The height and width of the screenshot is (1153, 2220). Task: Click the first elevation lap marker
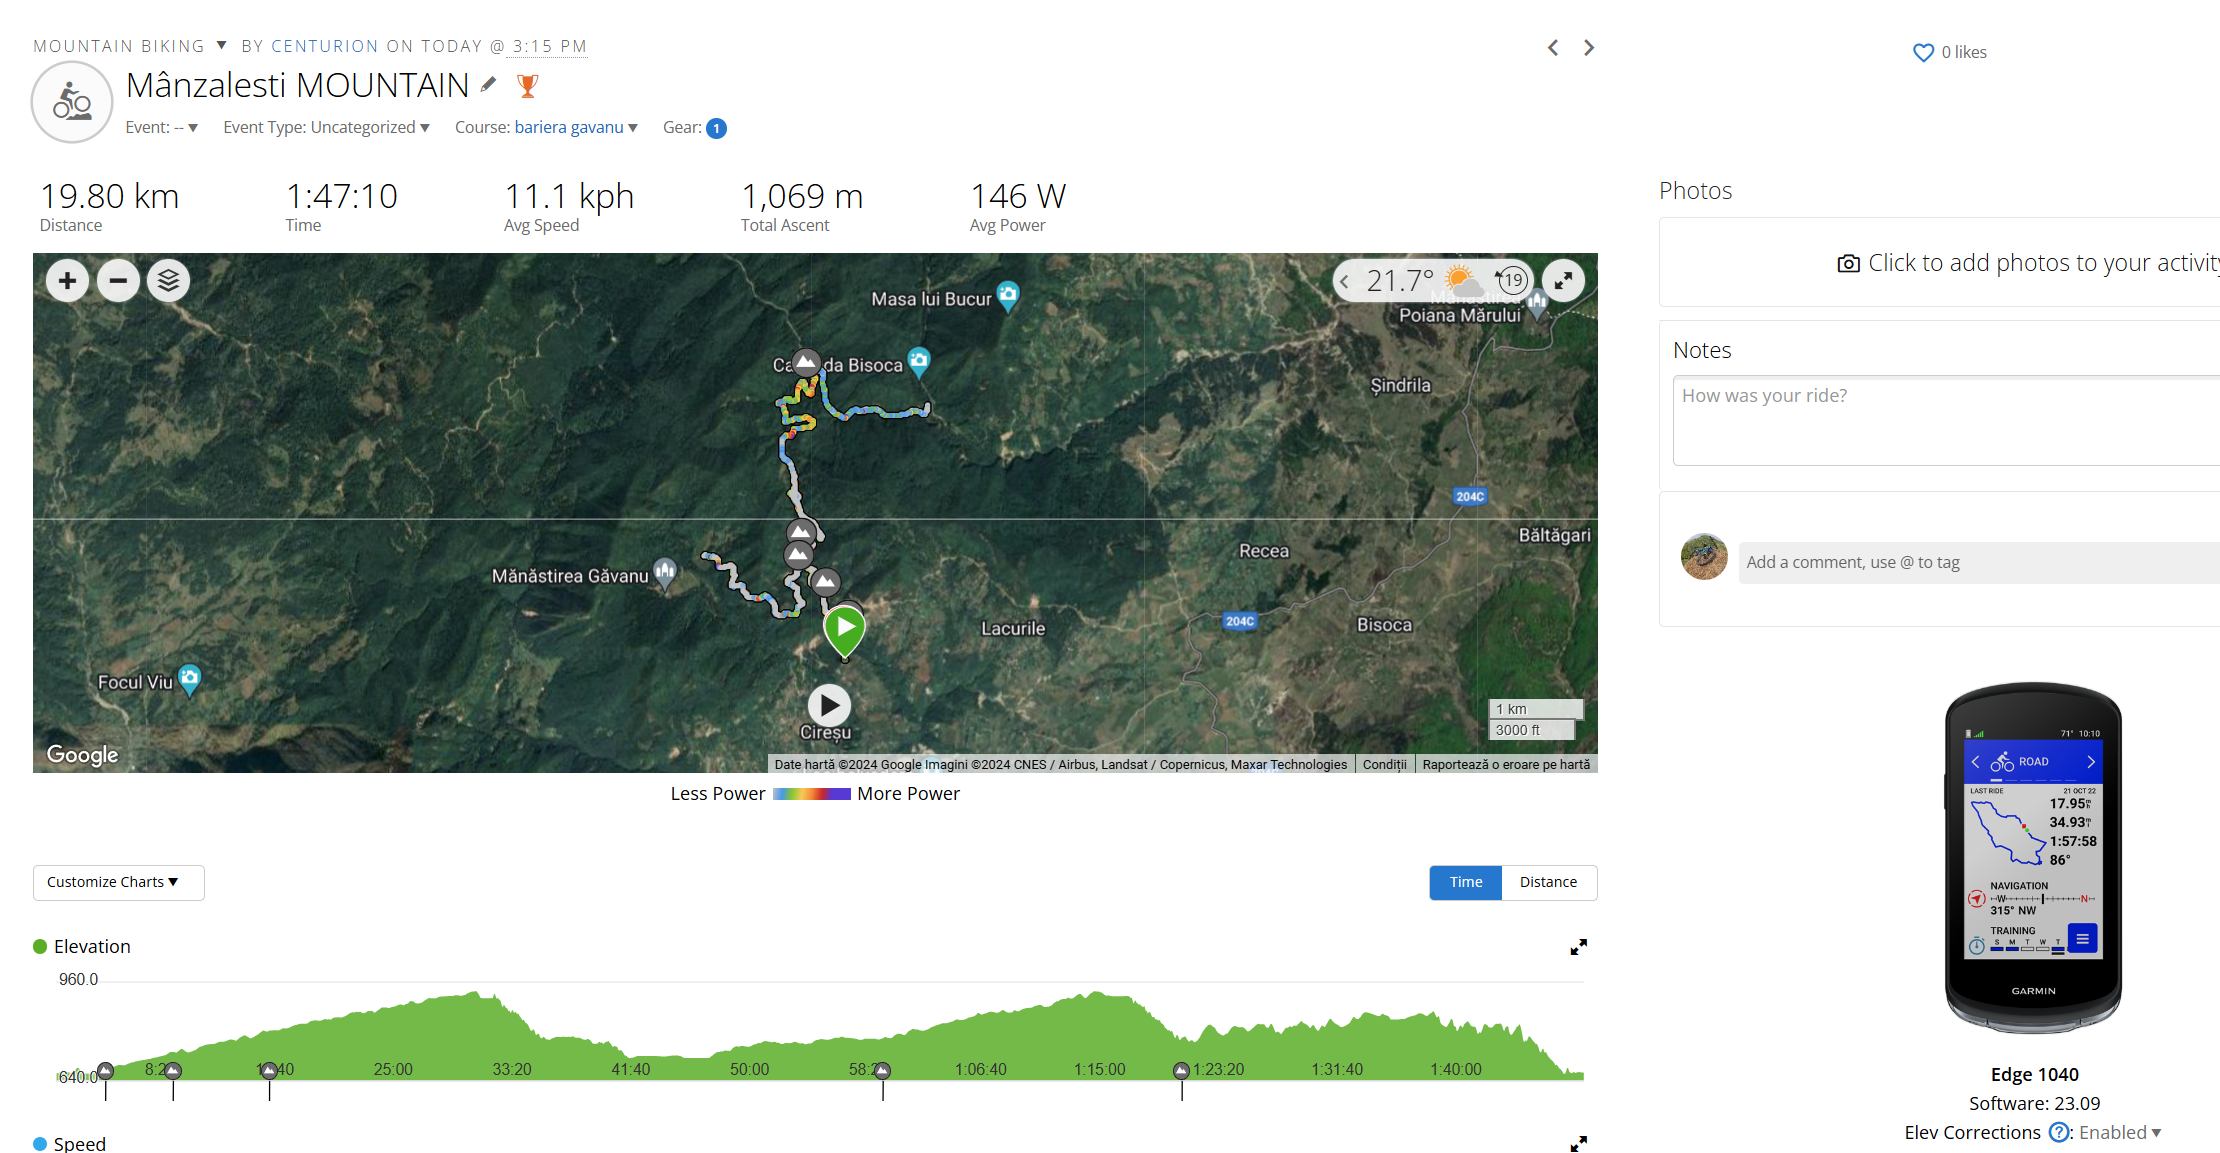coord(106,1071)
